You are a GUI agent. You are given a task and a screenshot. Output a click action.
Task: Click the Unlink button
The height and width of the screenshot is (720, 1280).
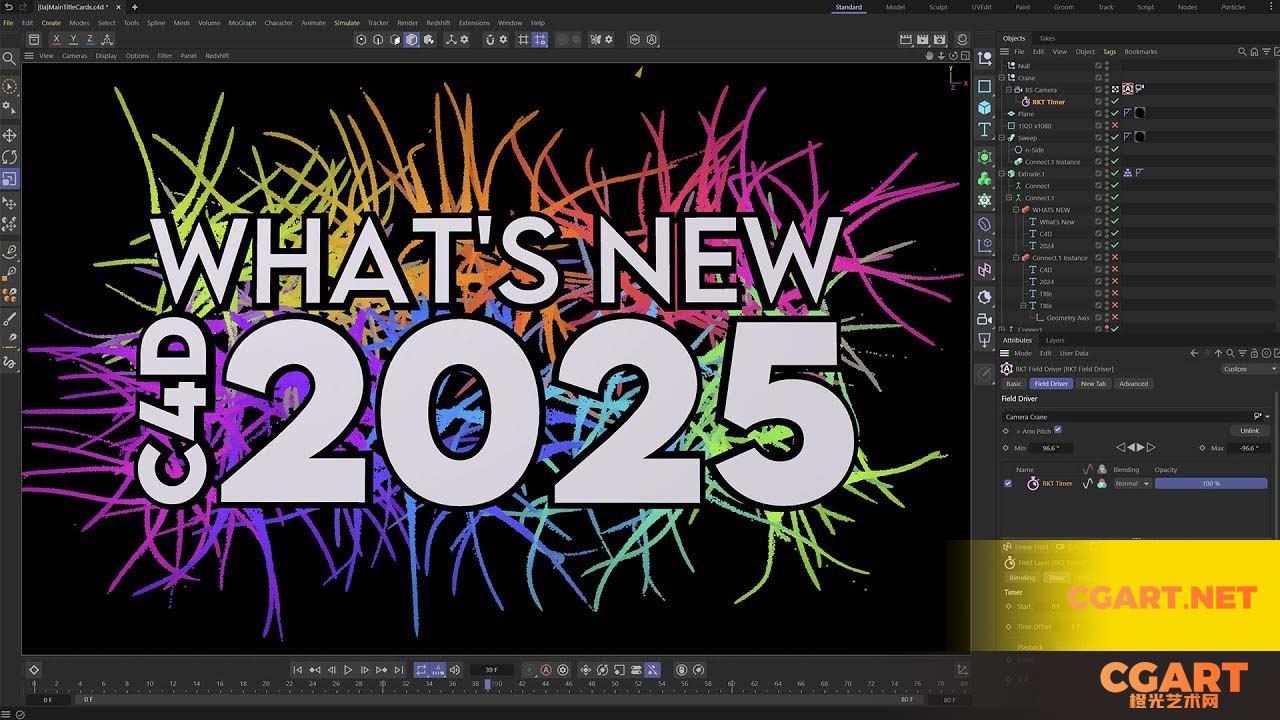point(1250,431)
